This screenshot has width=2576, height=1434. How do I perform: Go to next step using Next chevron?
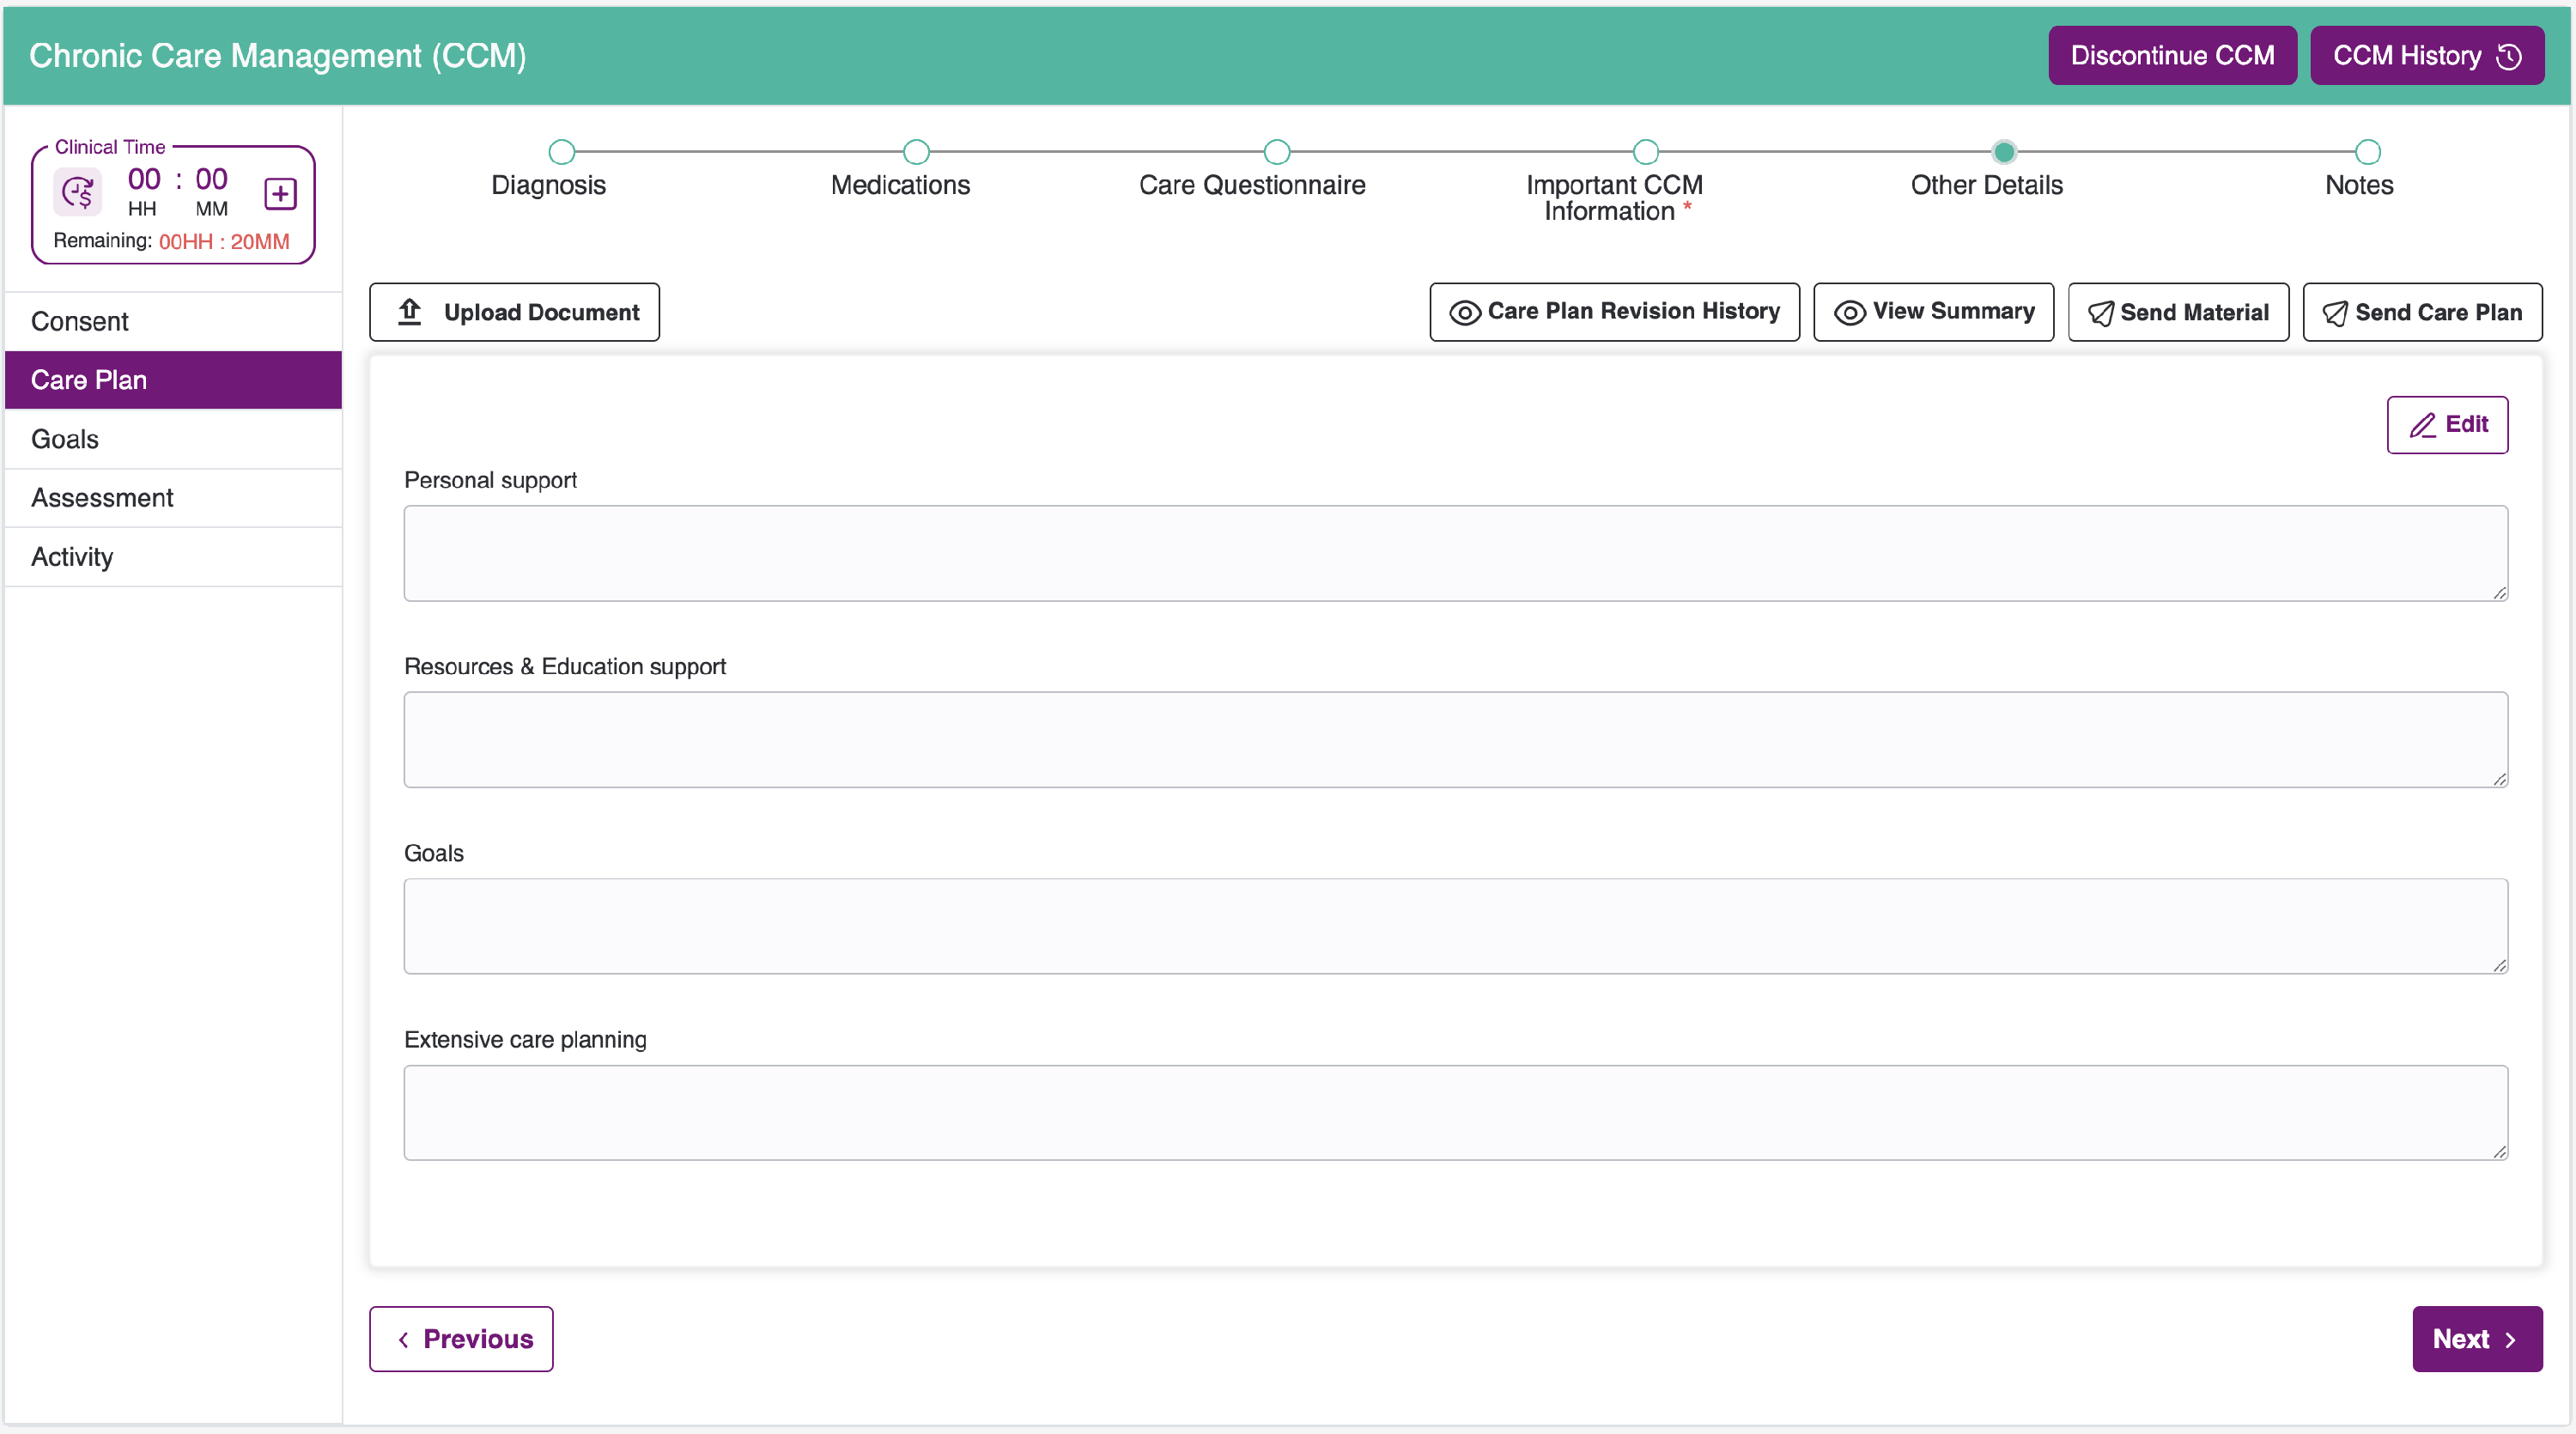click(x=2510, y=1340)
